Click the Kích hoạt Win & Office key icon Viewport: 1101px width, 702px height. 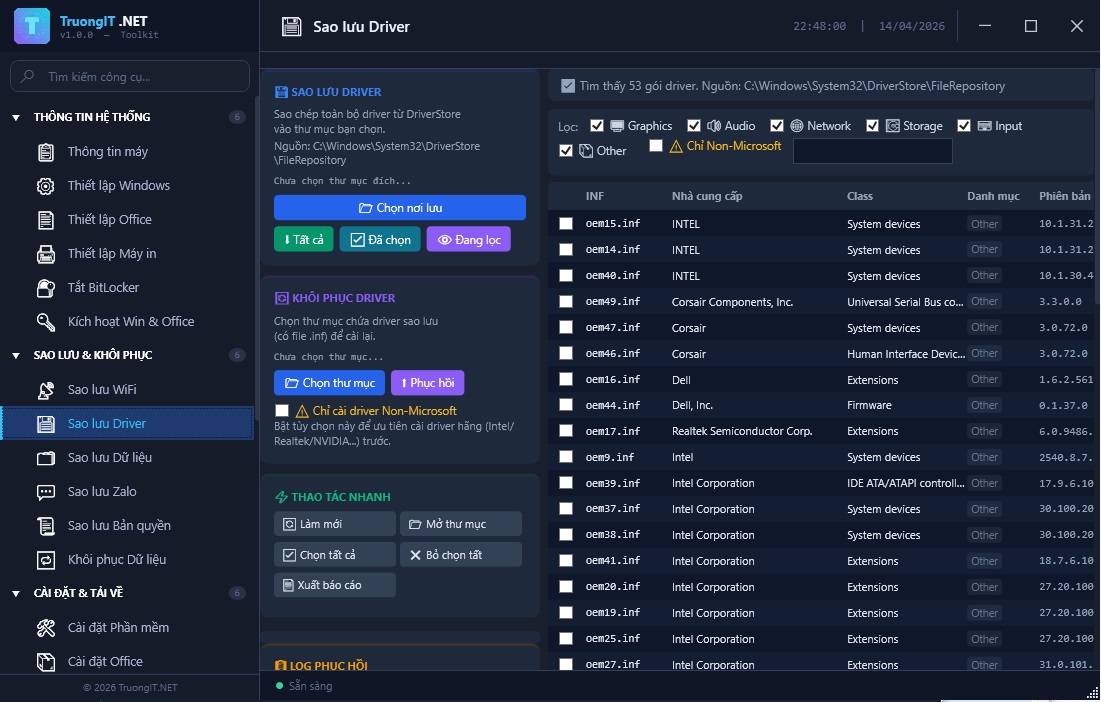point(46,322)
